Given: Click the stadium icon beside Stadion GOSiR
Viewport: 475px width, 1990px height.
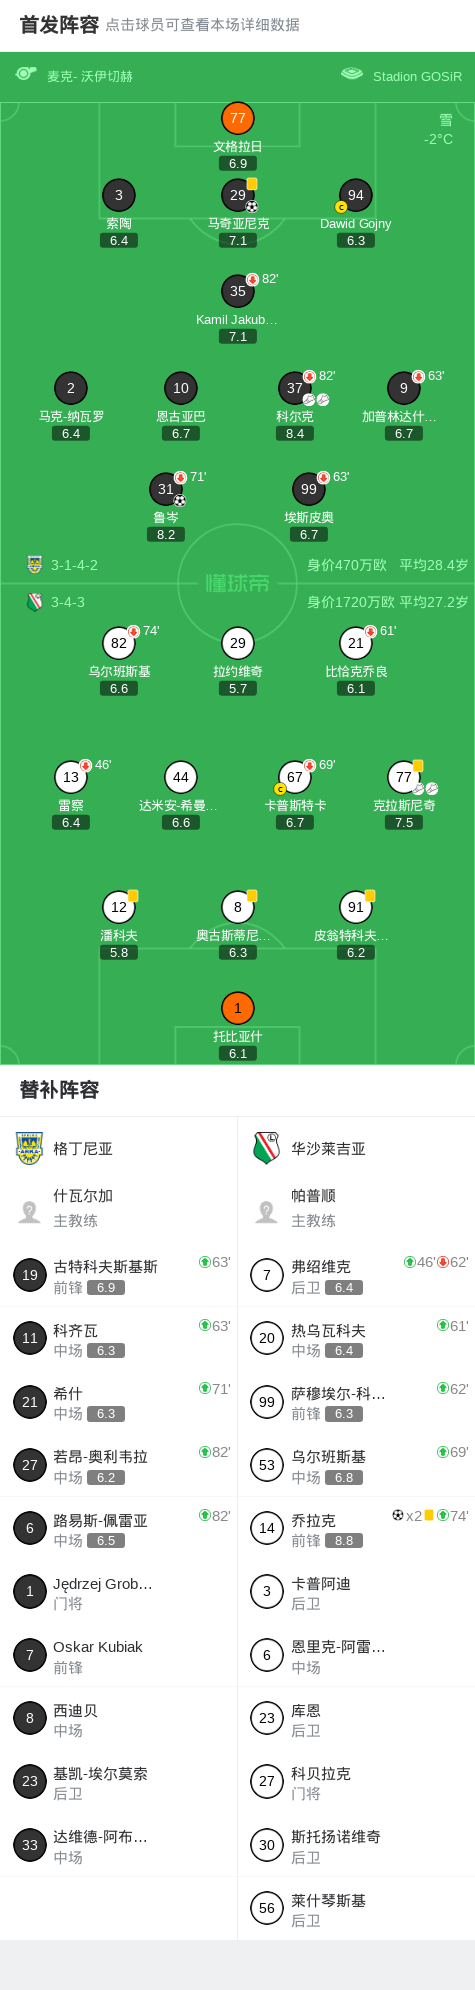Looking at the screenshot, I should coord(352,74).
